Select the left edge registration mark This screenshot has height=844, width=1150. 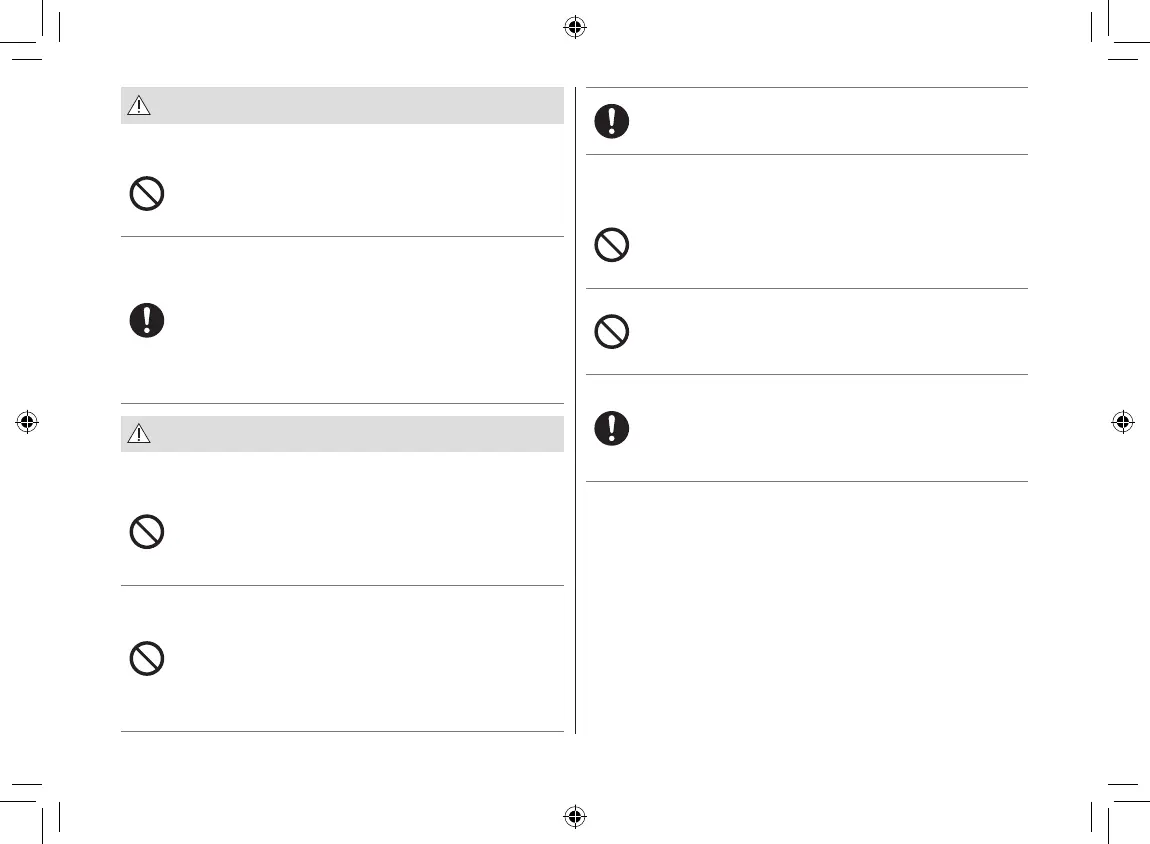(x=27, y=421)
